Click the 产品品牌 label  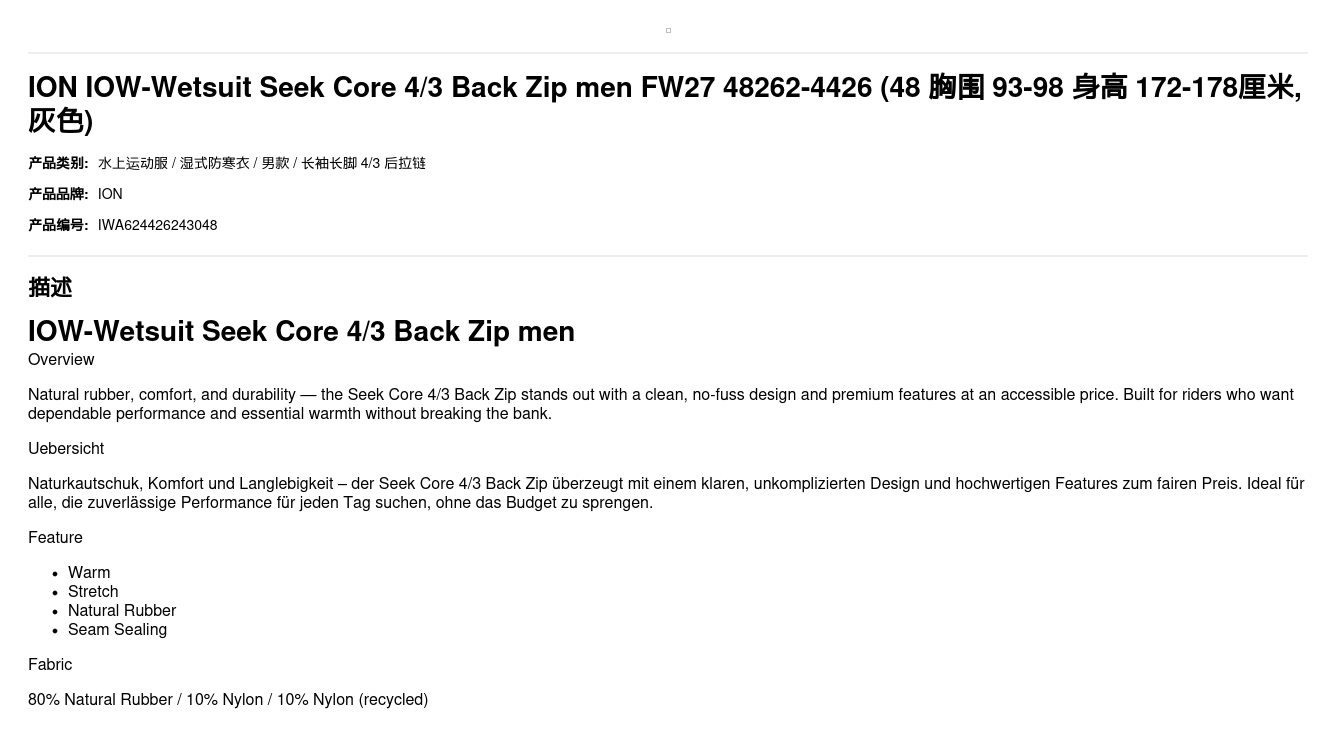click(58, 194)
